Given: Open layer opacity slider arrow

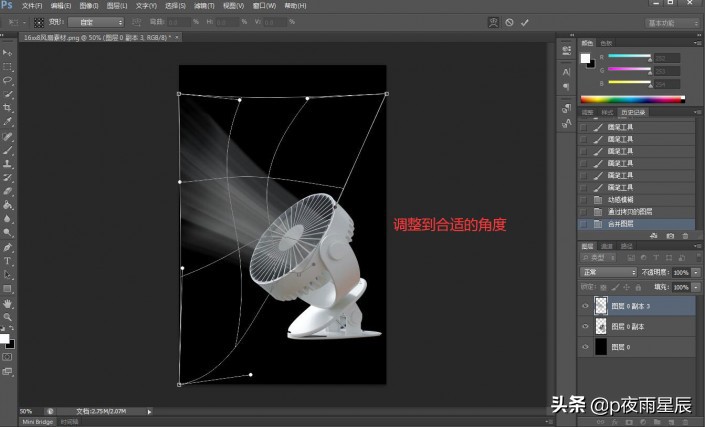Looking at the screenshot, I should (x=696, y=272).
